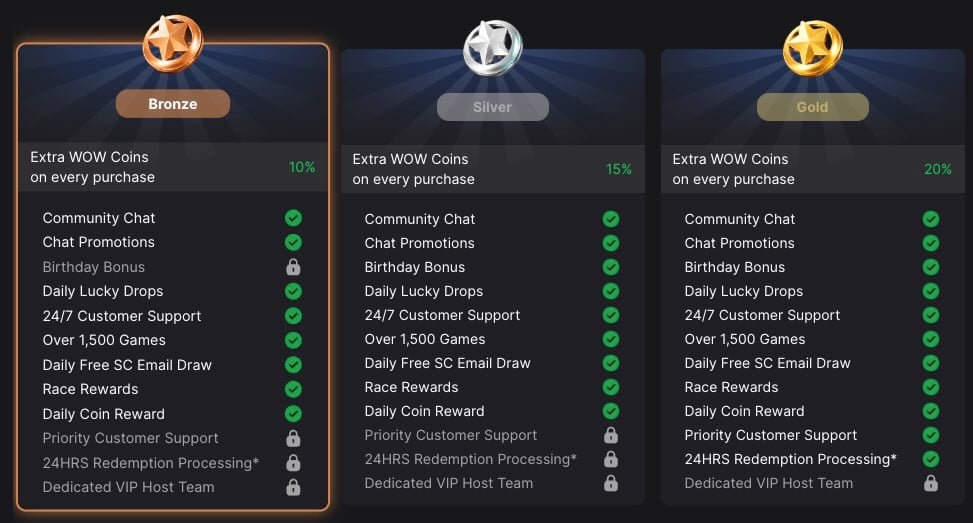
Task: Click the 20% extra WOW Coins value
Action: pos(938,169)
